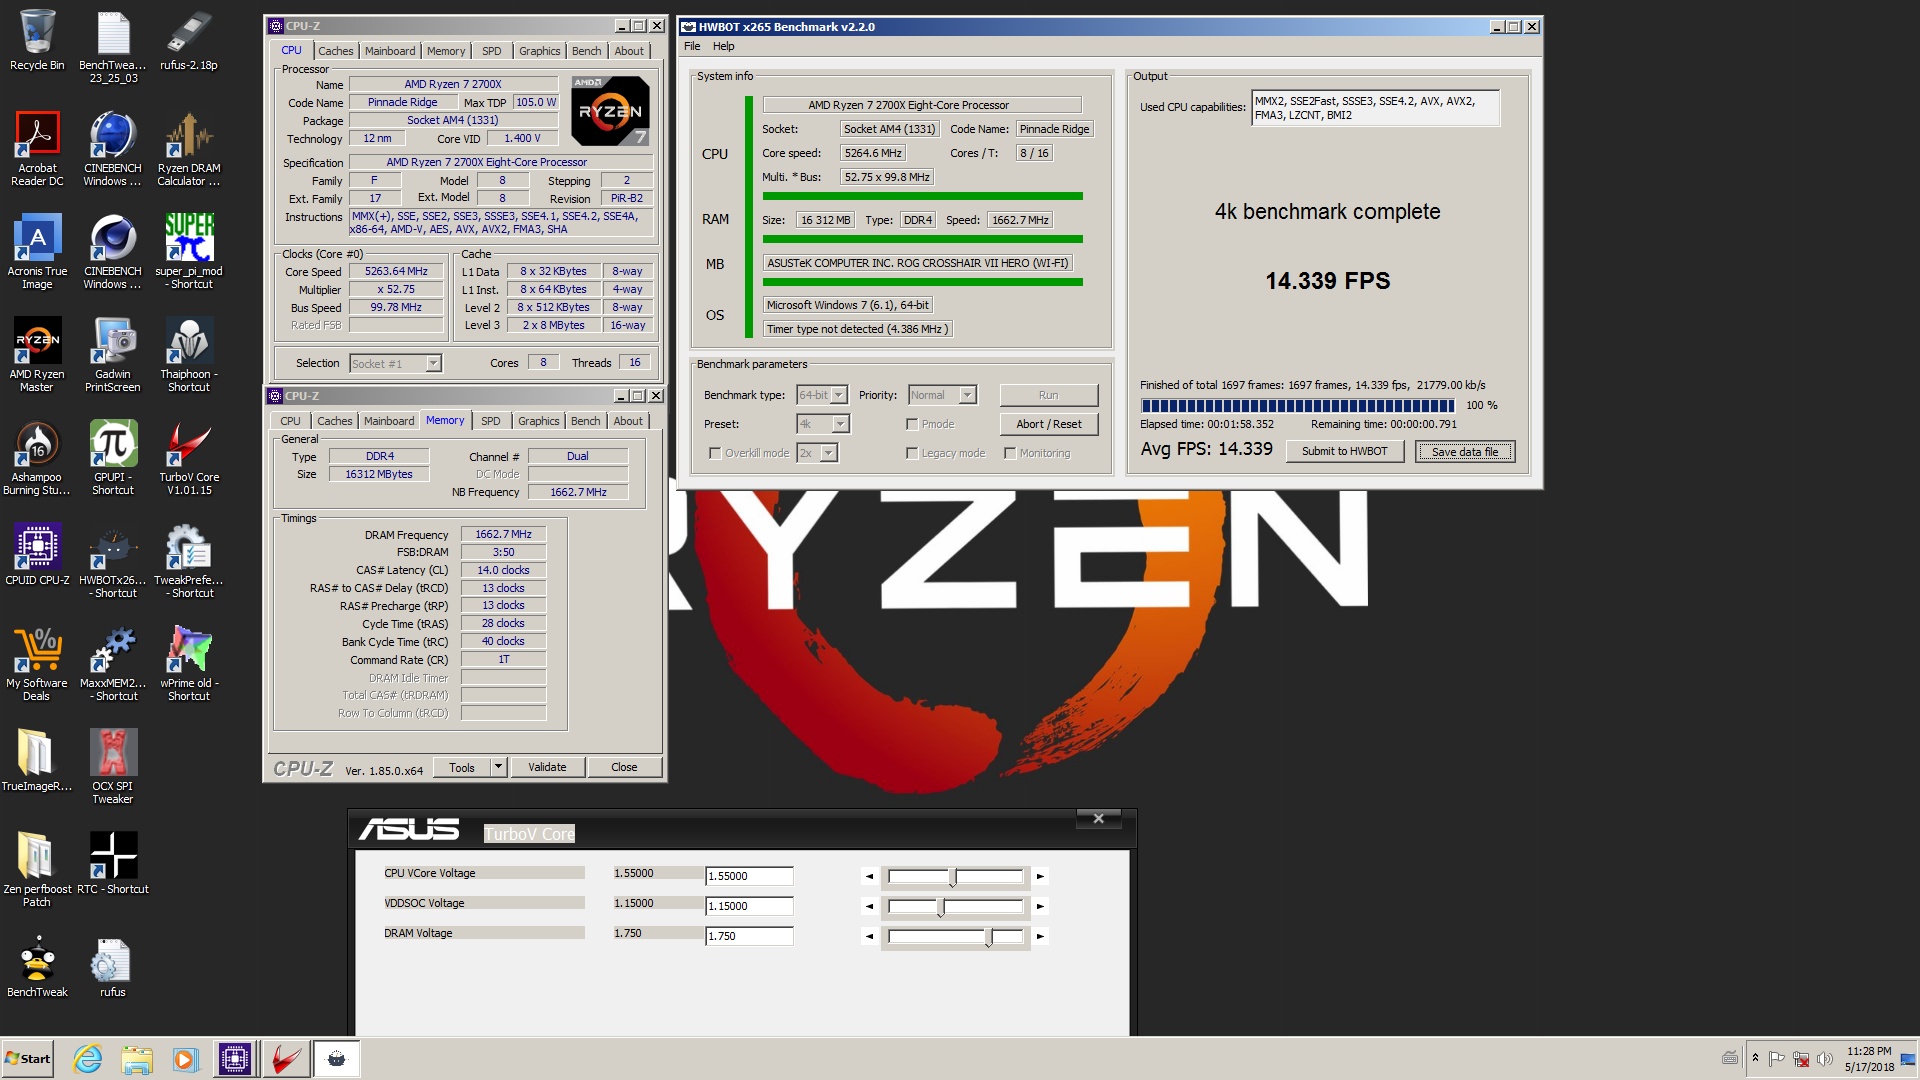Viewport: 1920px width, 1080px height.
Task: Enable the Monitoring checkbox
Action: (1010, 453)
